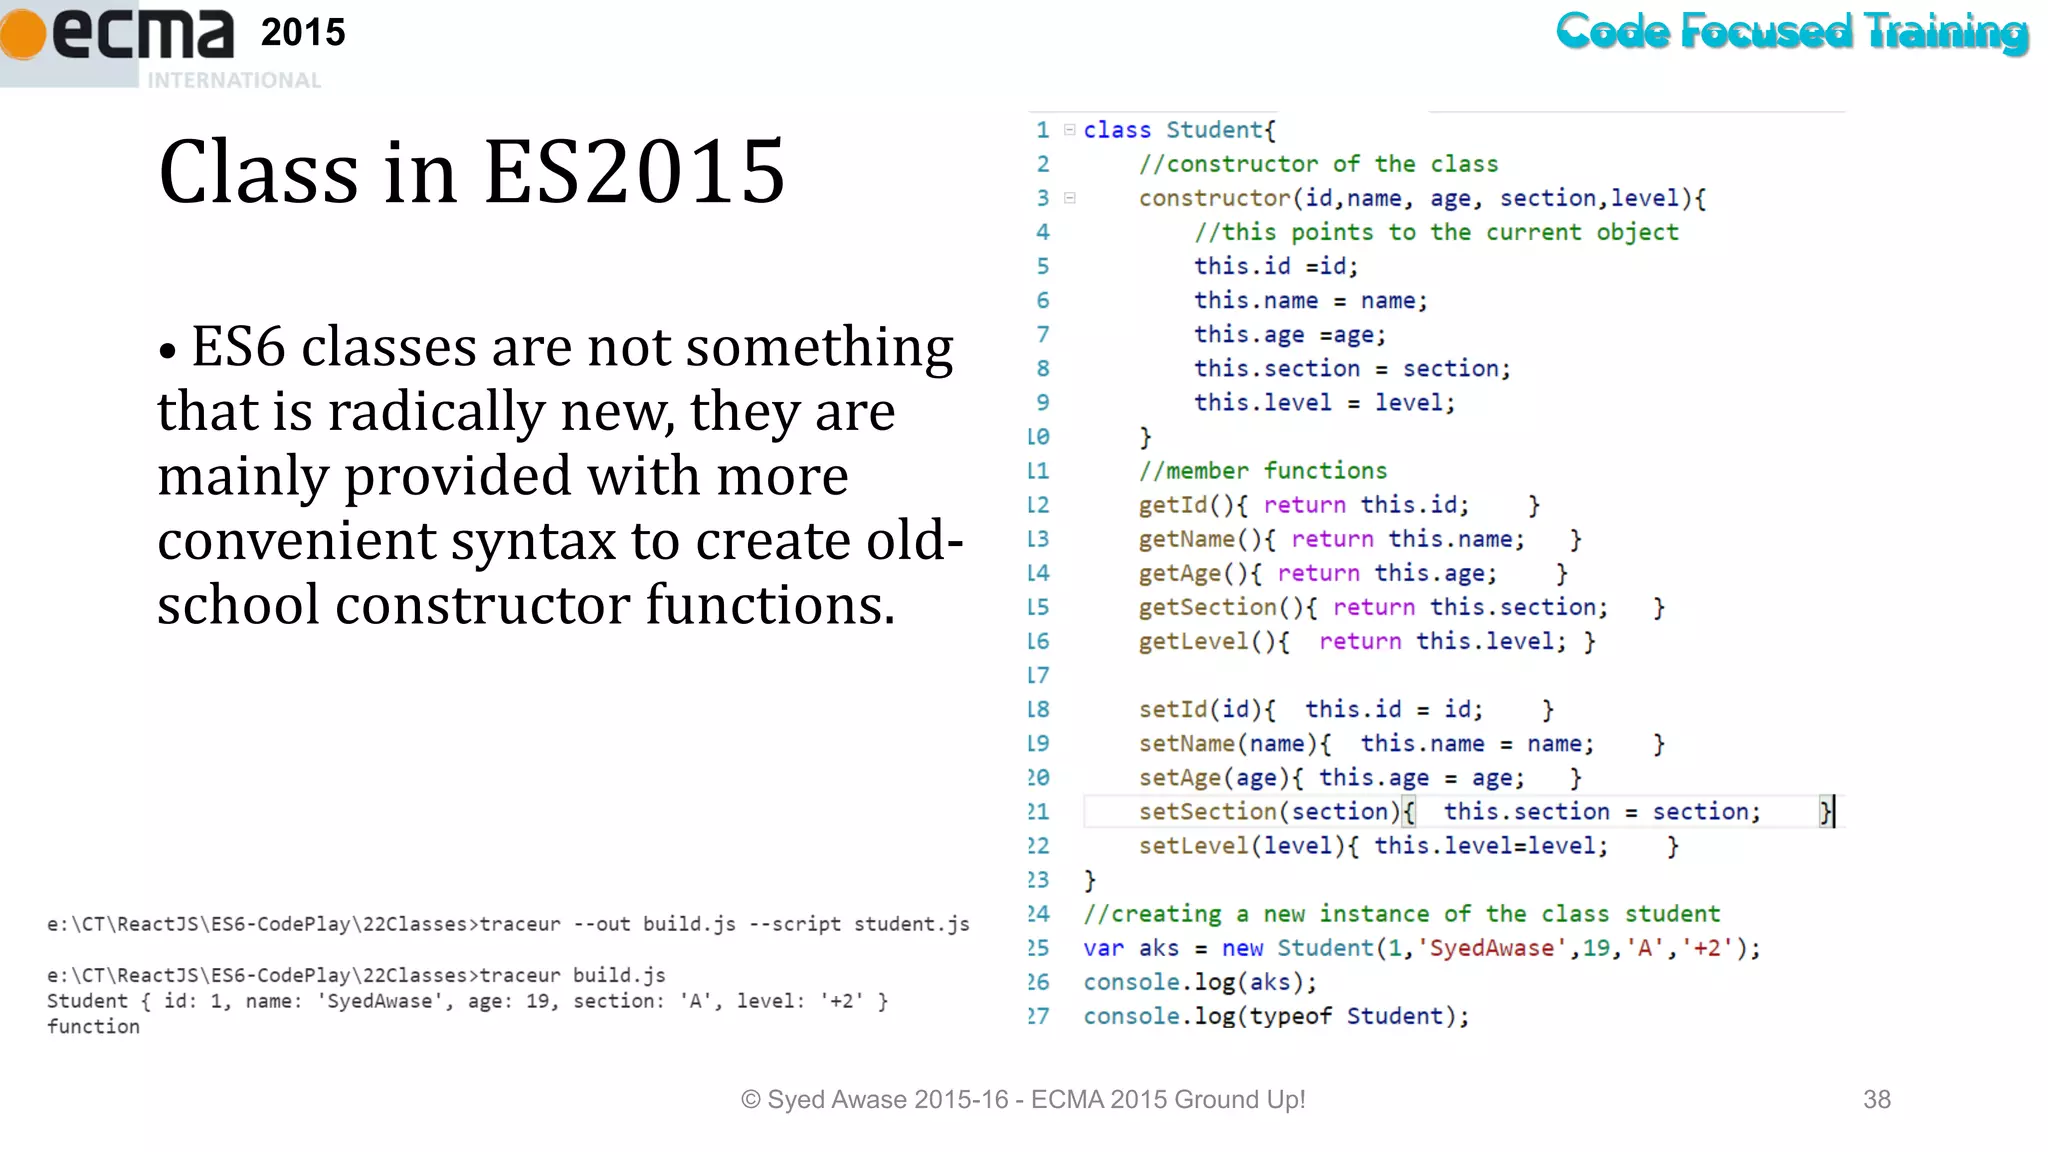2048x1152 pixels.
Task: Select the slide title Class in ES2015
Action: (471, 171)
